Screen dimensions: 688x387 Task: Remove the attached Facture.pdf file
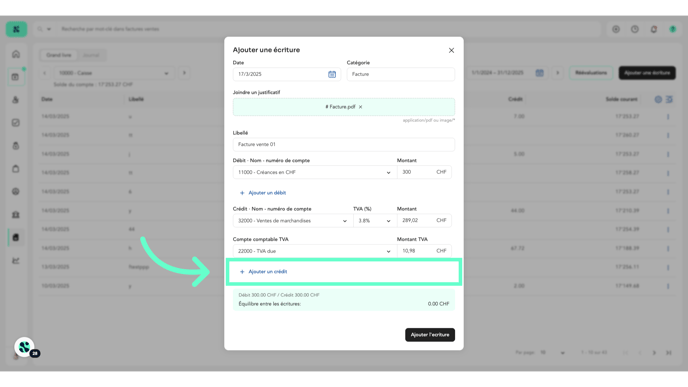[361, 107]
